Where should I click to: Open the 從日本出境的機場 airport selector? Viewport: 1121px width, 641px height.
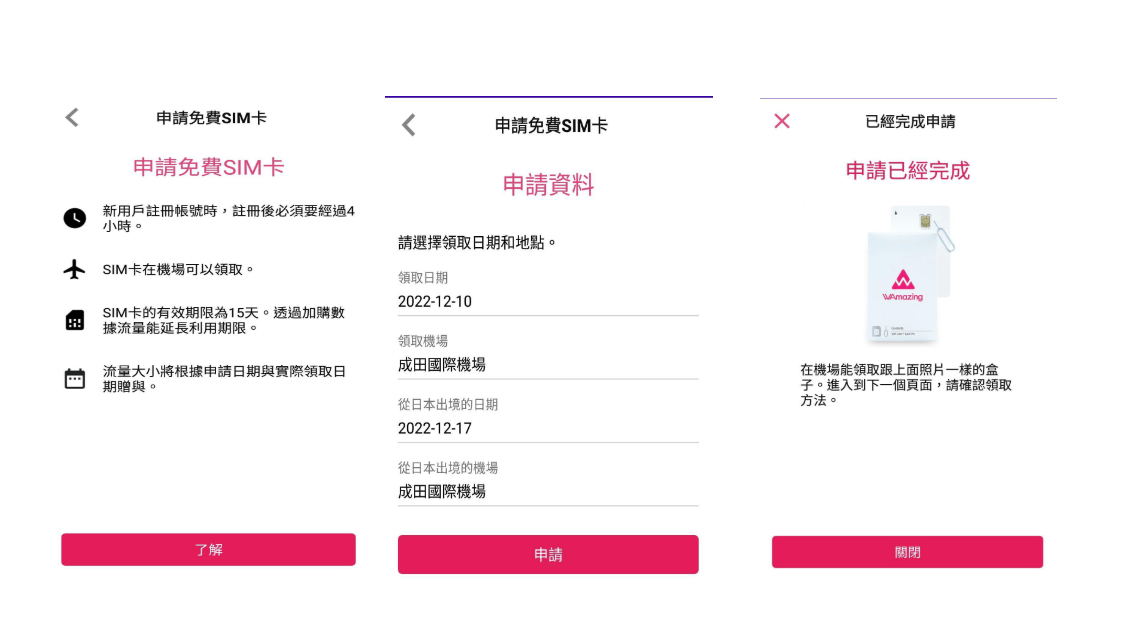(548, 491)
